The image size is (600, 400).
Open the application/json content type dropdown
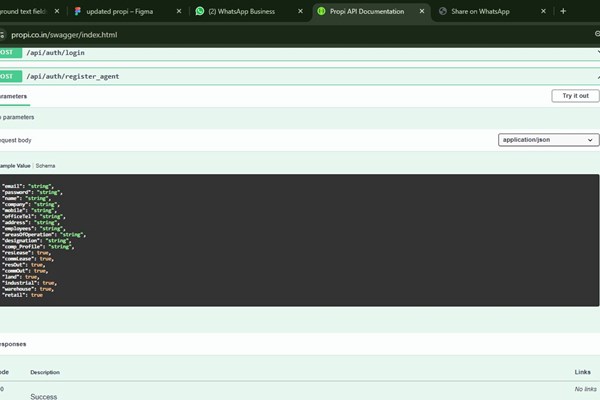pos(548,140)
